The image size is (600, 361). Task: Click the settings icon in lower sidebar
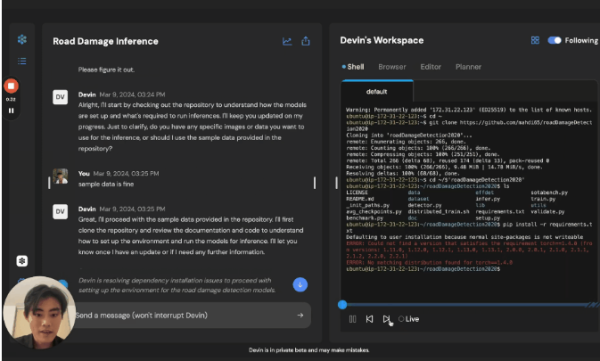[22, 261]
